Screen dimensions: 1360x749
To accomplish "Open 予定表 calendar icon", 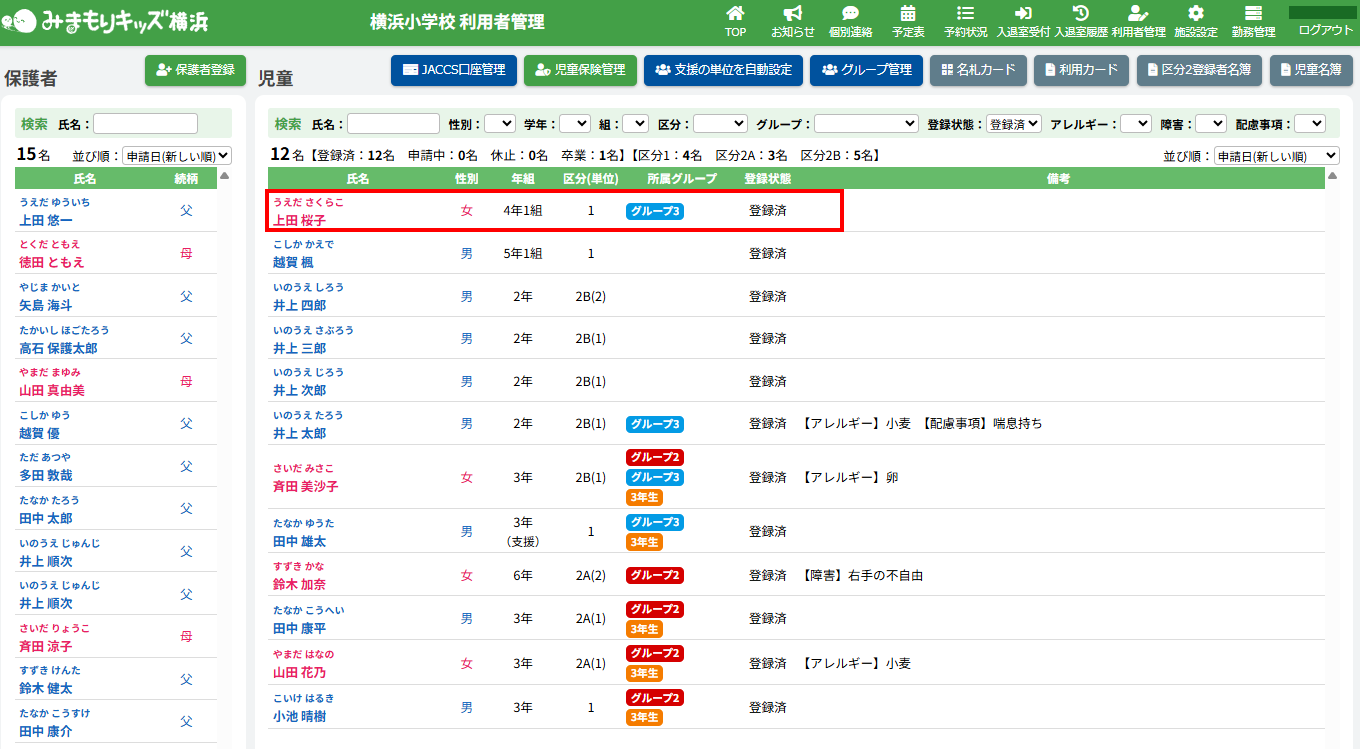I will (908, 14).
